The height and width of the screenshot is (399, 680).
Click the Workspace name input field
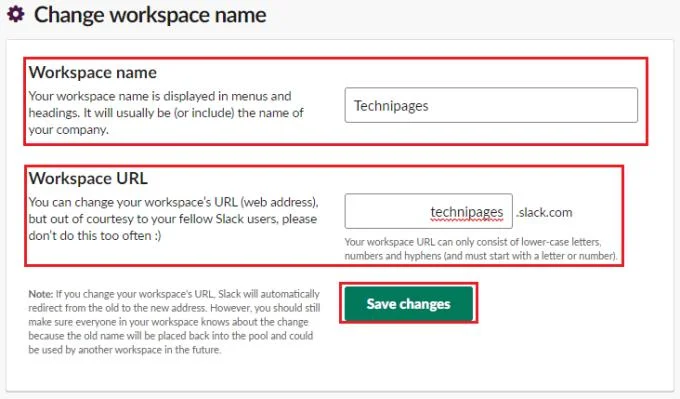pos(491,105)
